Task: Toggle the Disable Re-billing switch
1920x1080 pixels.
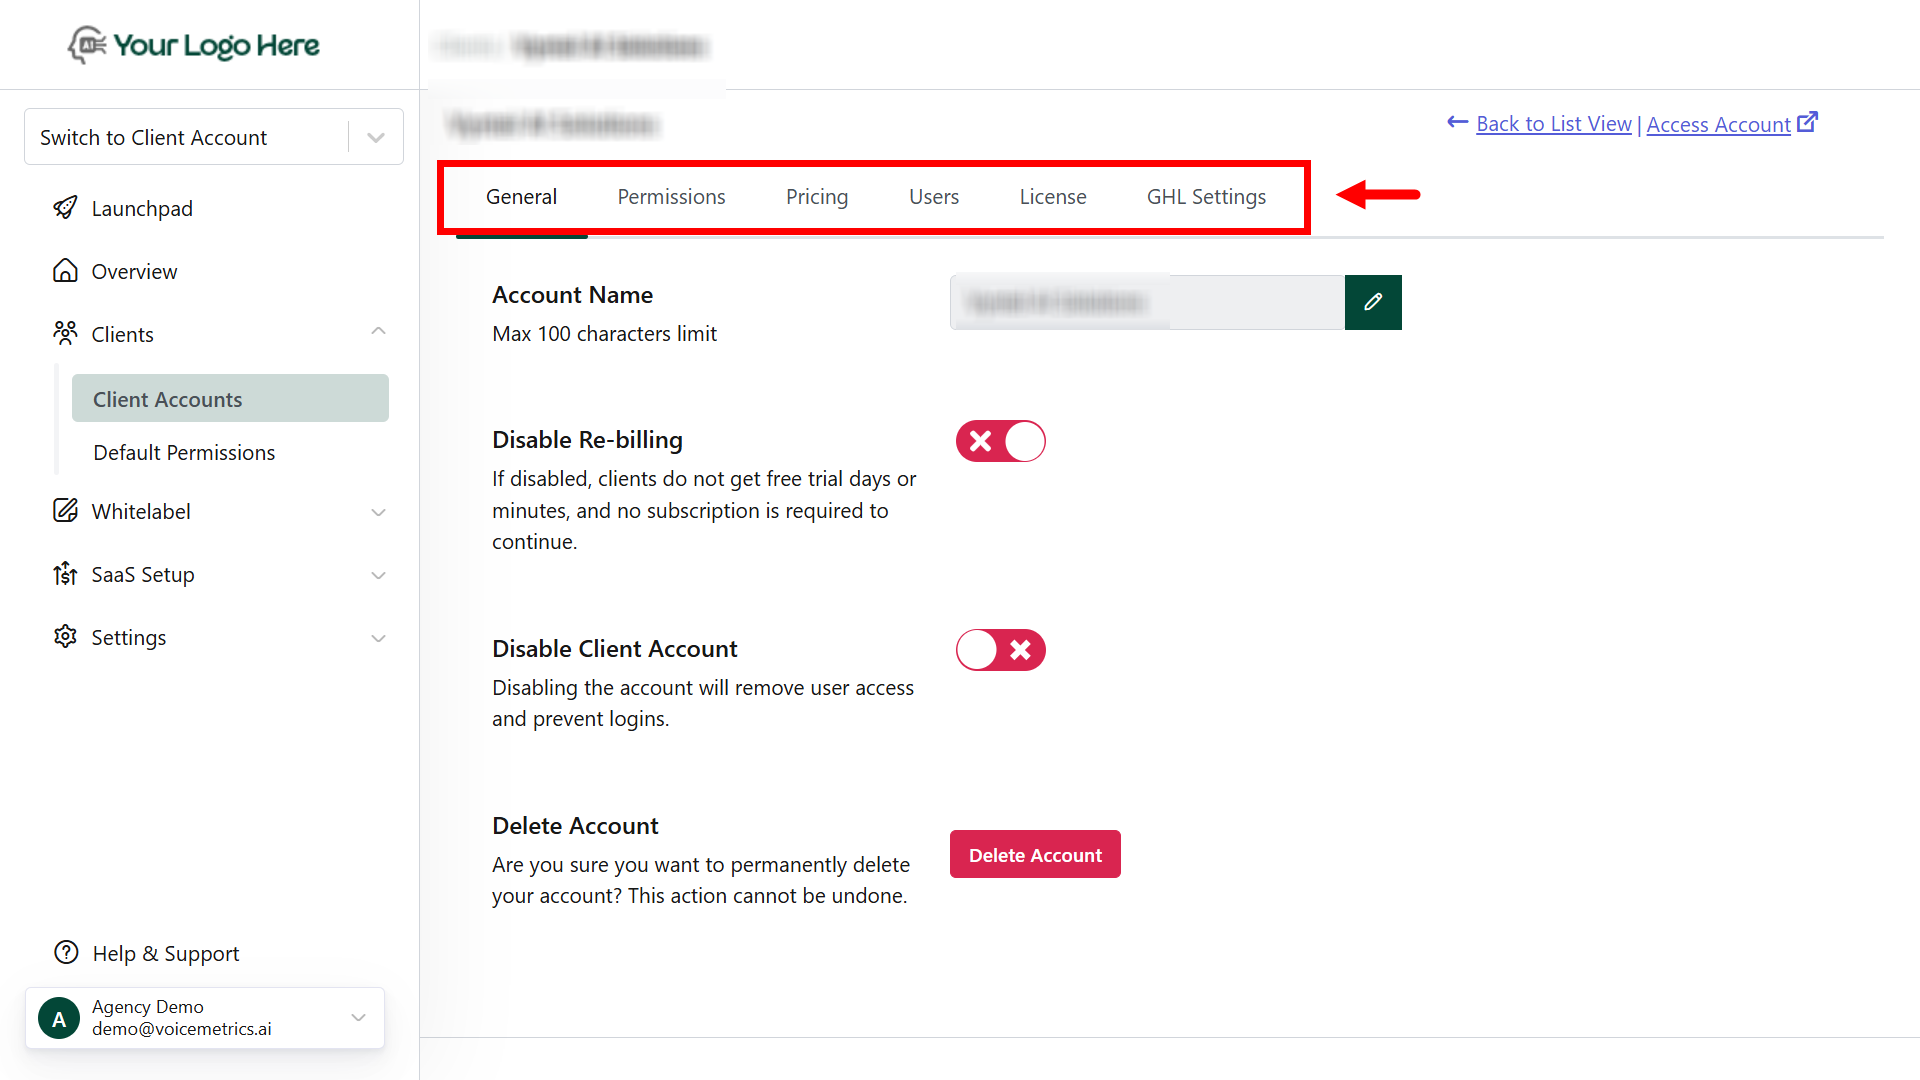Action: click(x=1000, y=441)
